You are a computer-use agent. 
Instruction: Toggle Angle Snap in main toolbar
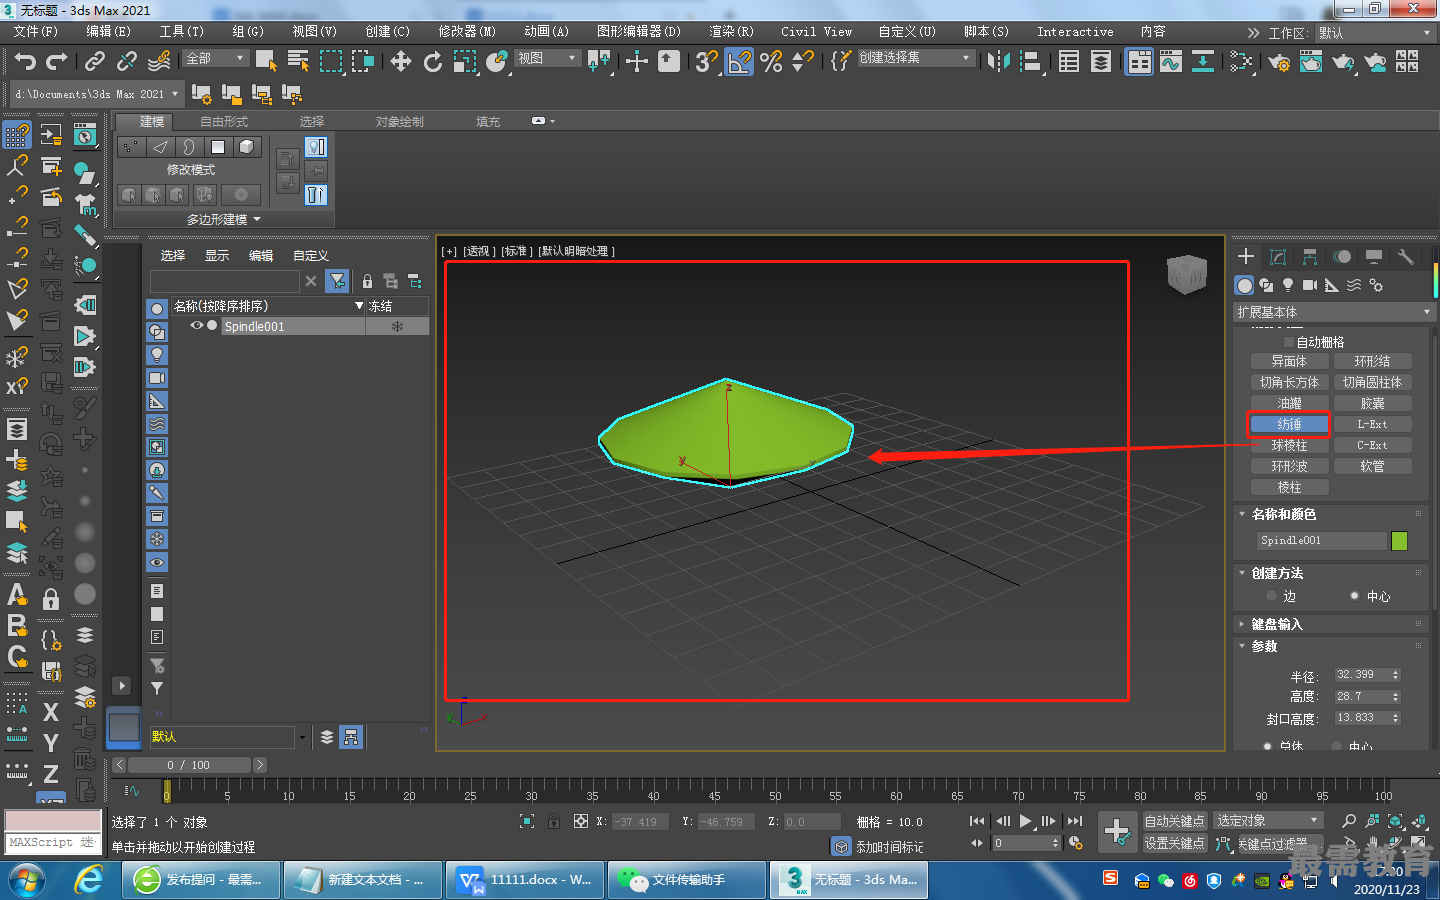point(739,61)
